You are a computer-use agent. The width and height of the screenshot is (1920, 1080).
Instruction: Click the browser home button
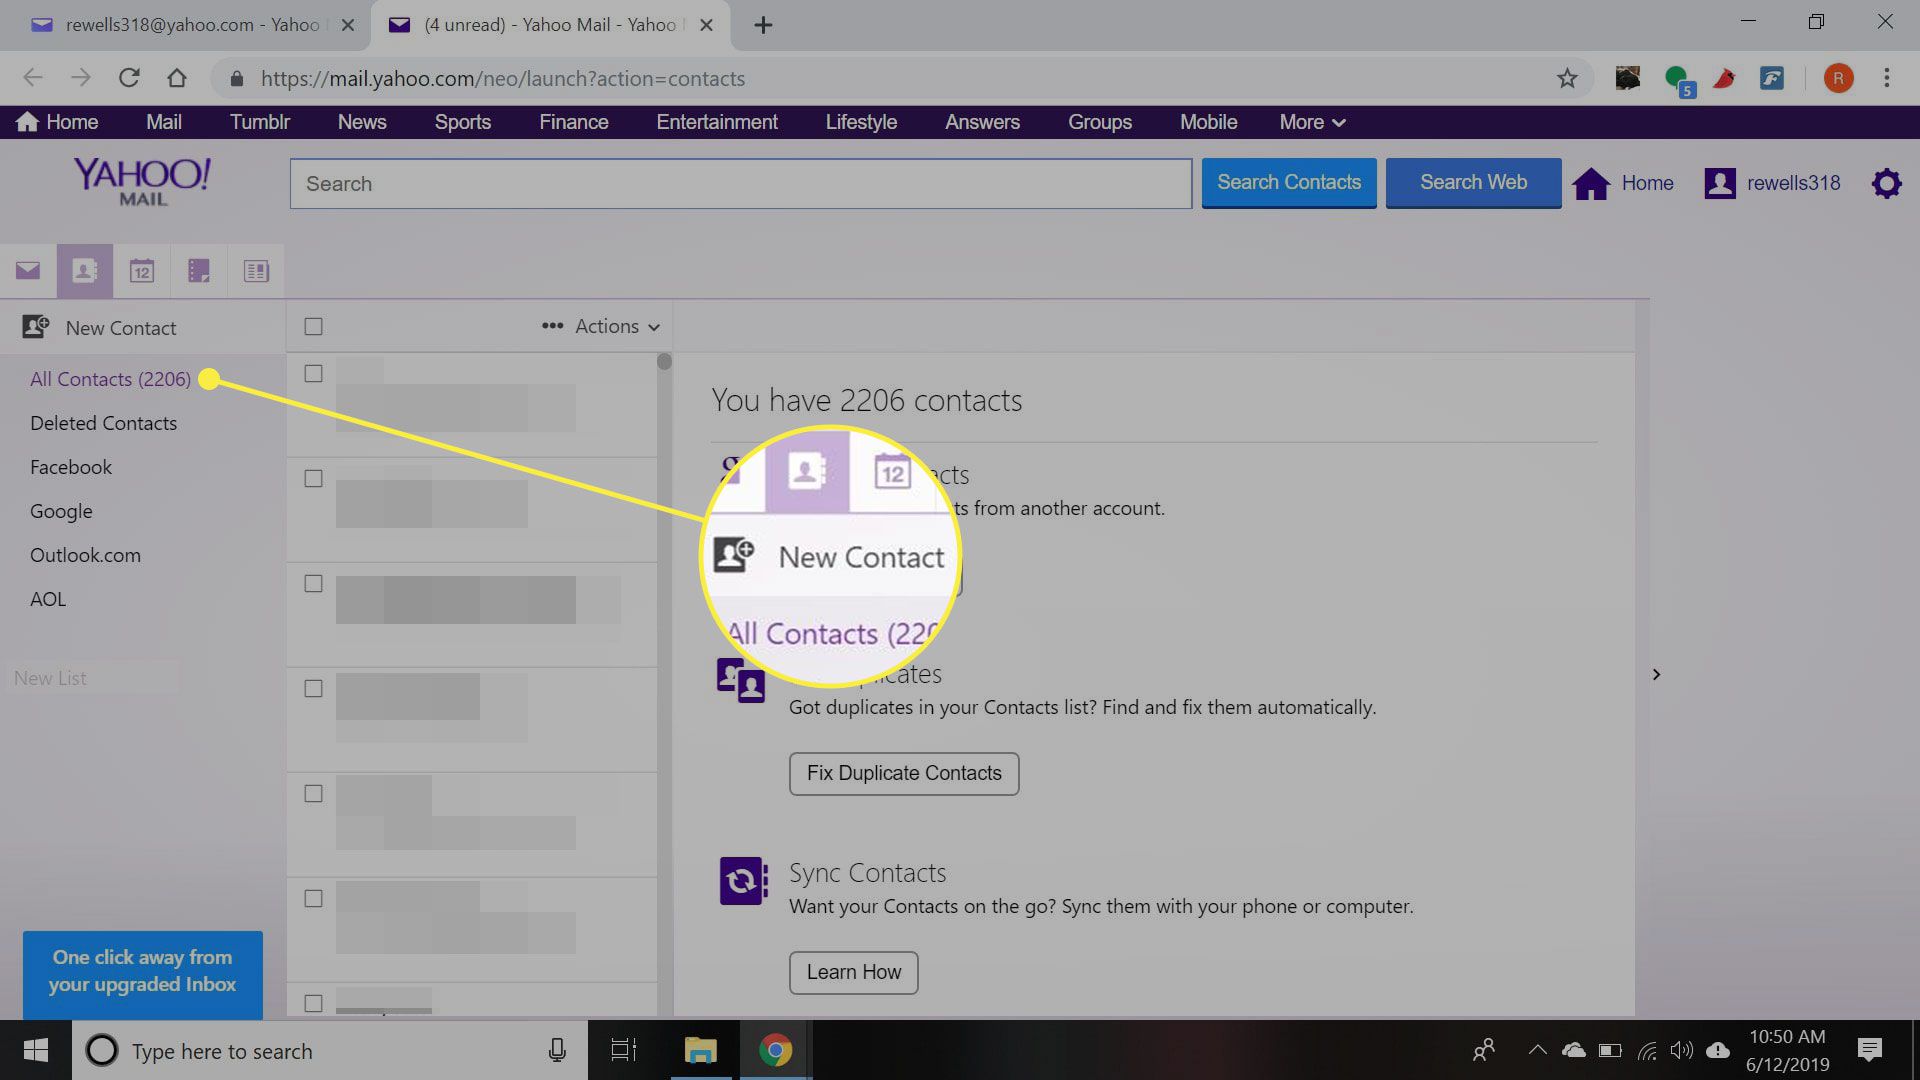(177, 78)
